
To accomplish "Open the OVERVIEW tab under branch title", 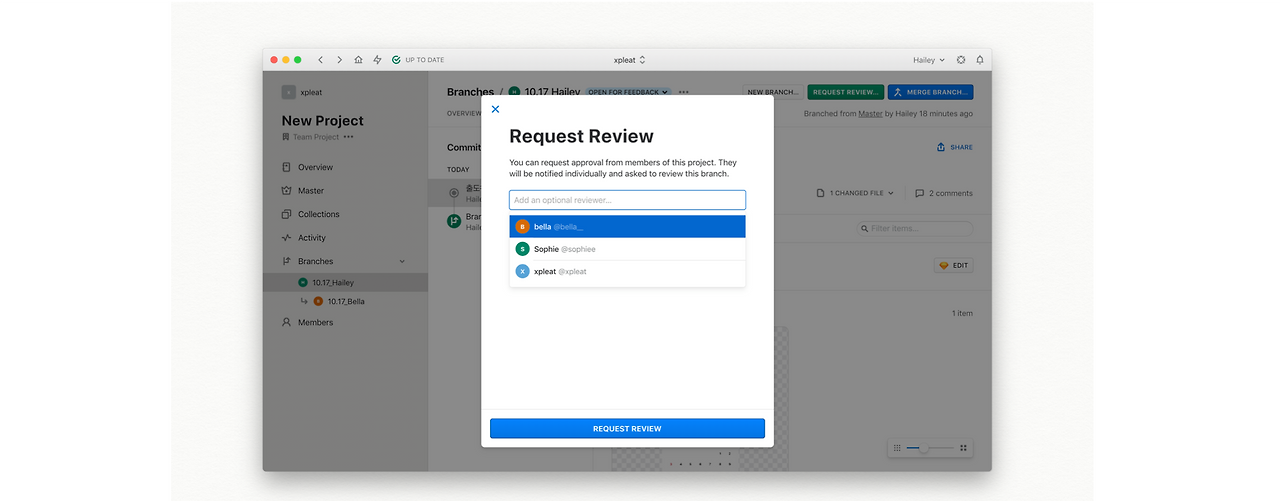I will (464, 114).
